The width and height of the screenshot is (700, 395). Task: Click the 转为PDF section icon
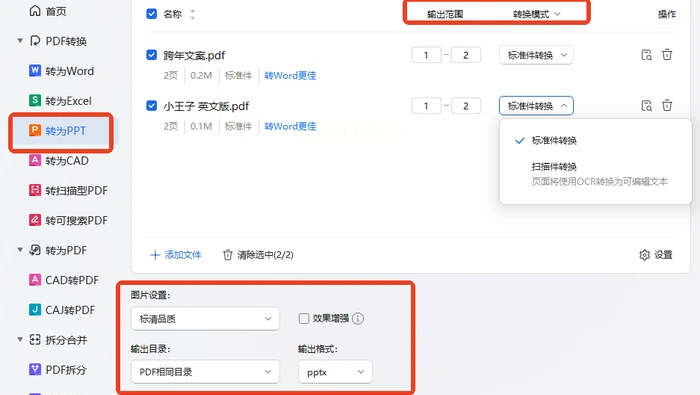[35, 250]
